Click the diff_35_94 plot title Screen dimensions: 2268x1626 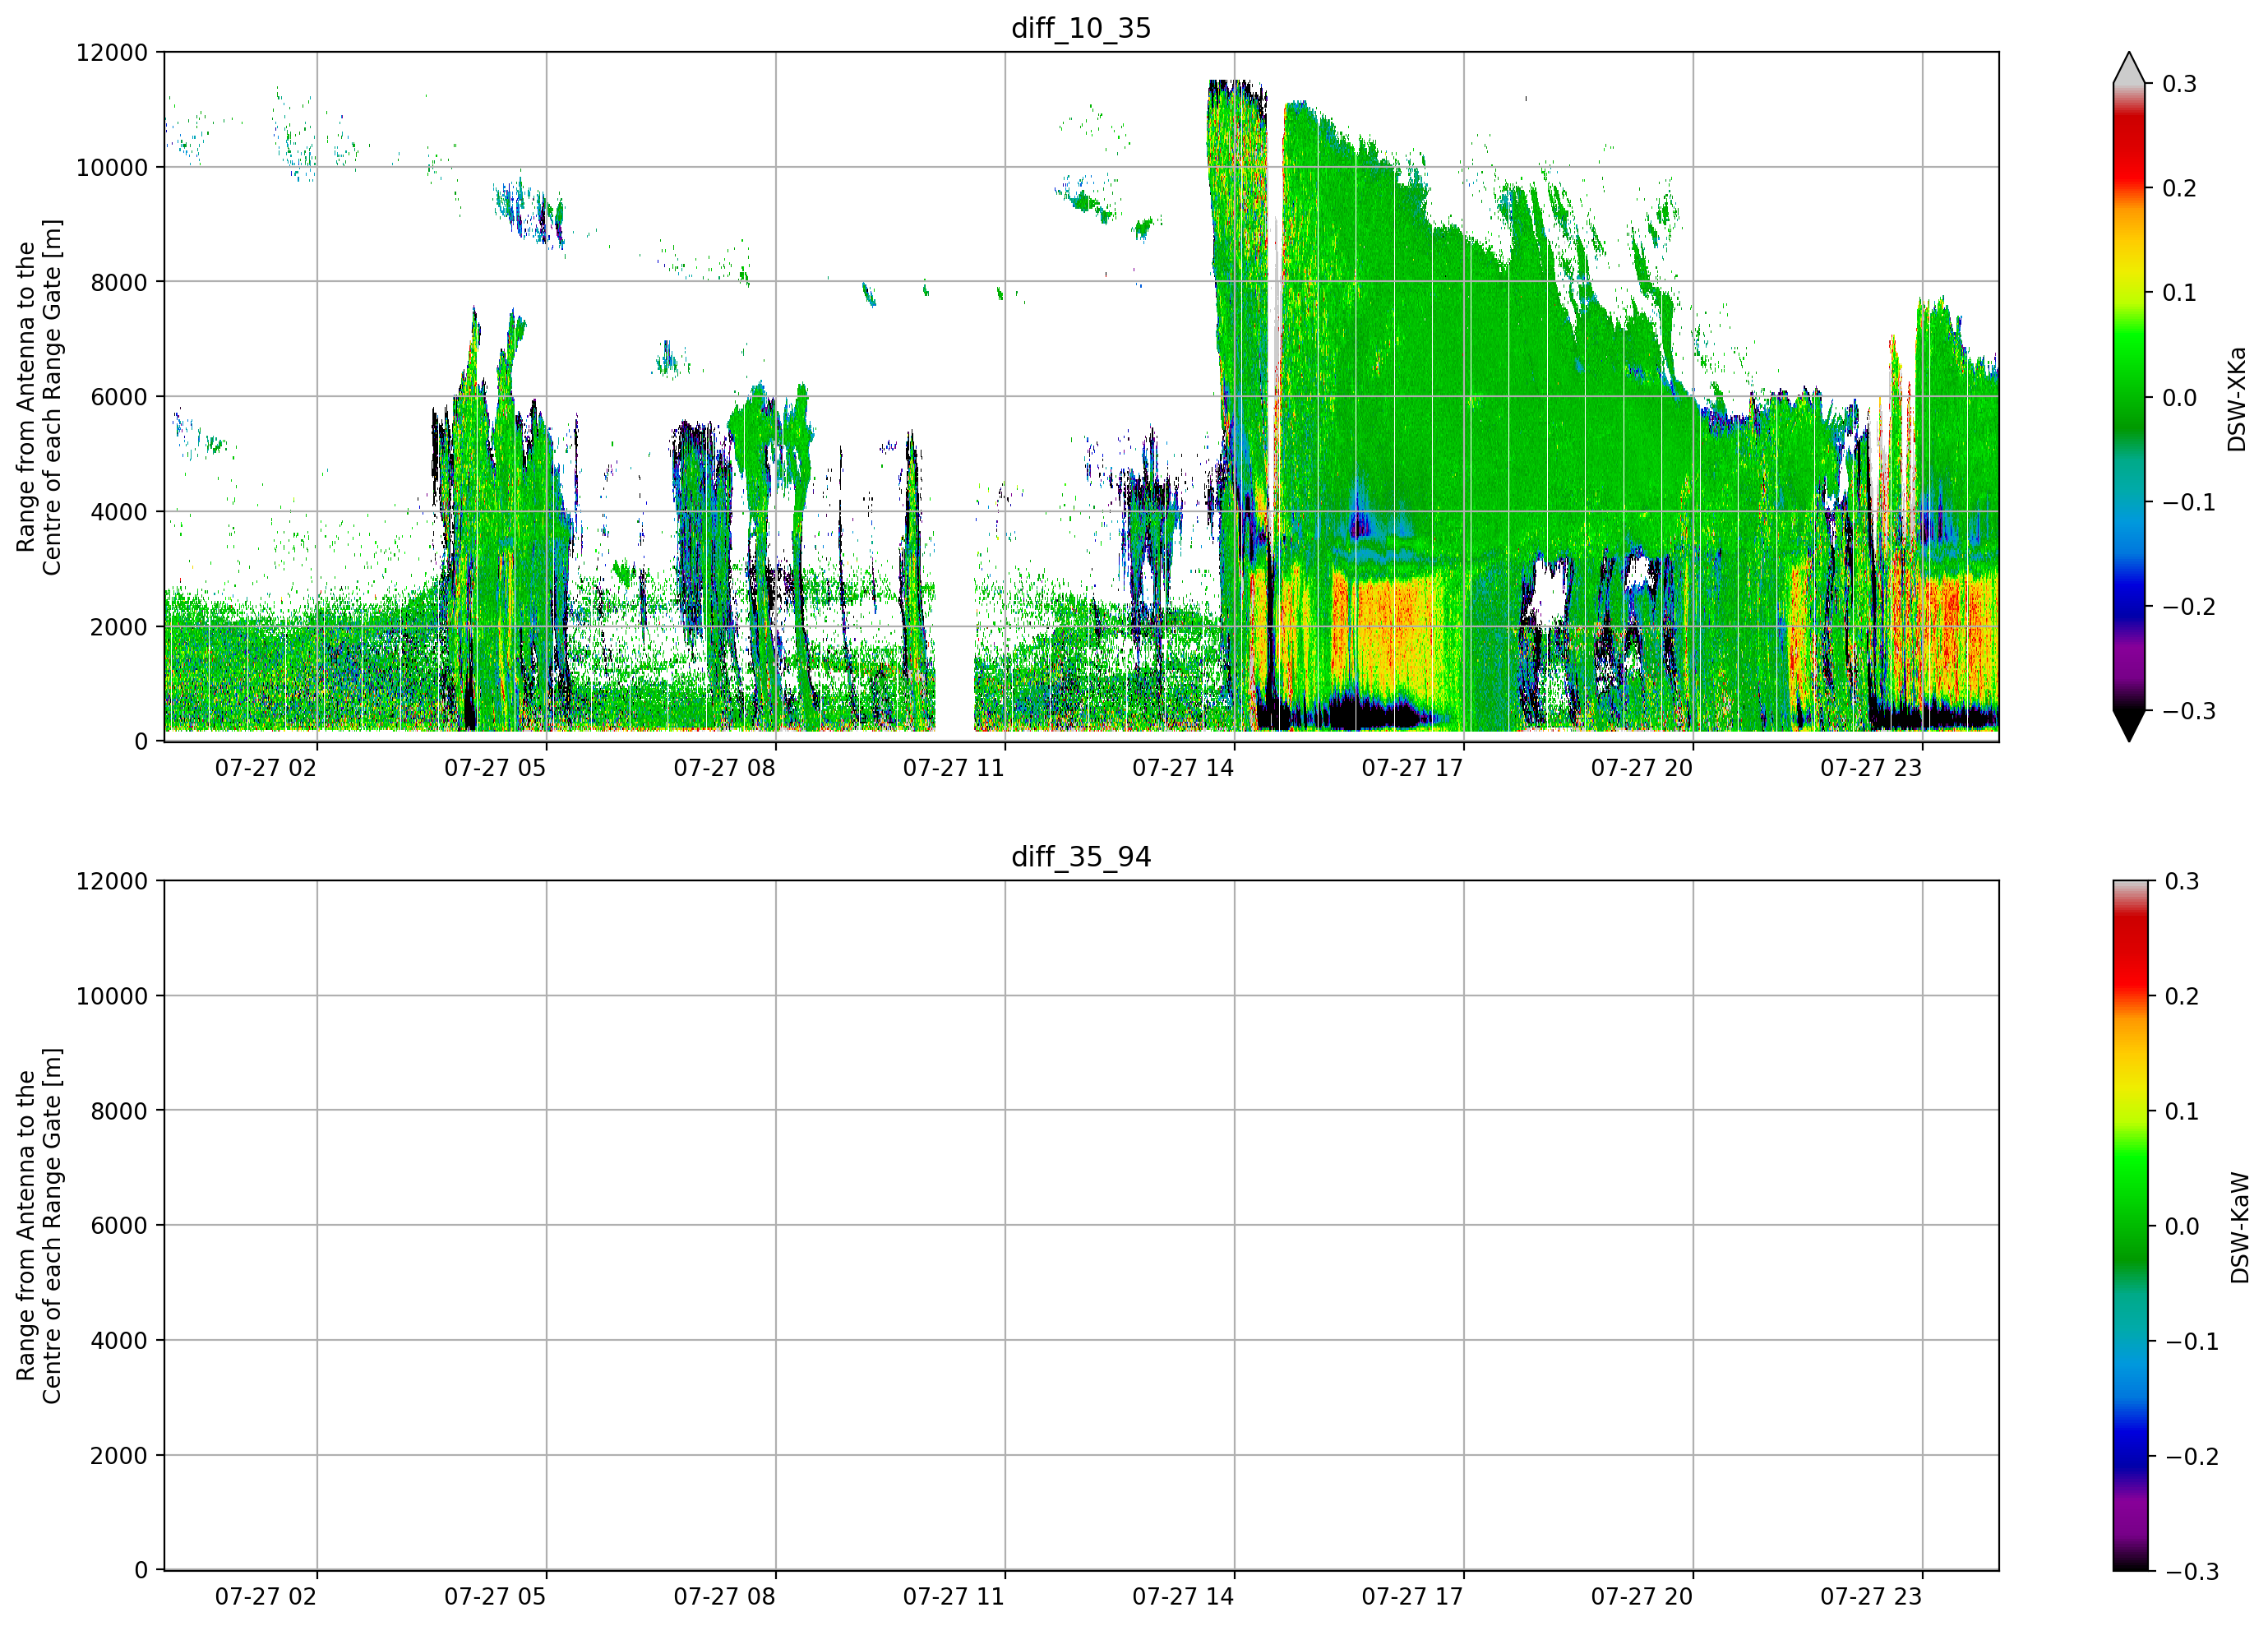(1081, 857)
